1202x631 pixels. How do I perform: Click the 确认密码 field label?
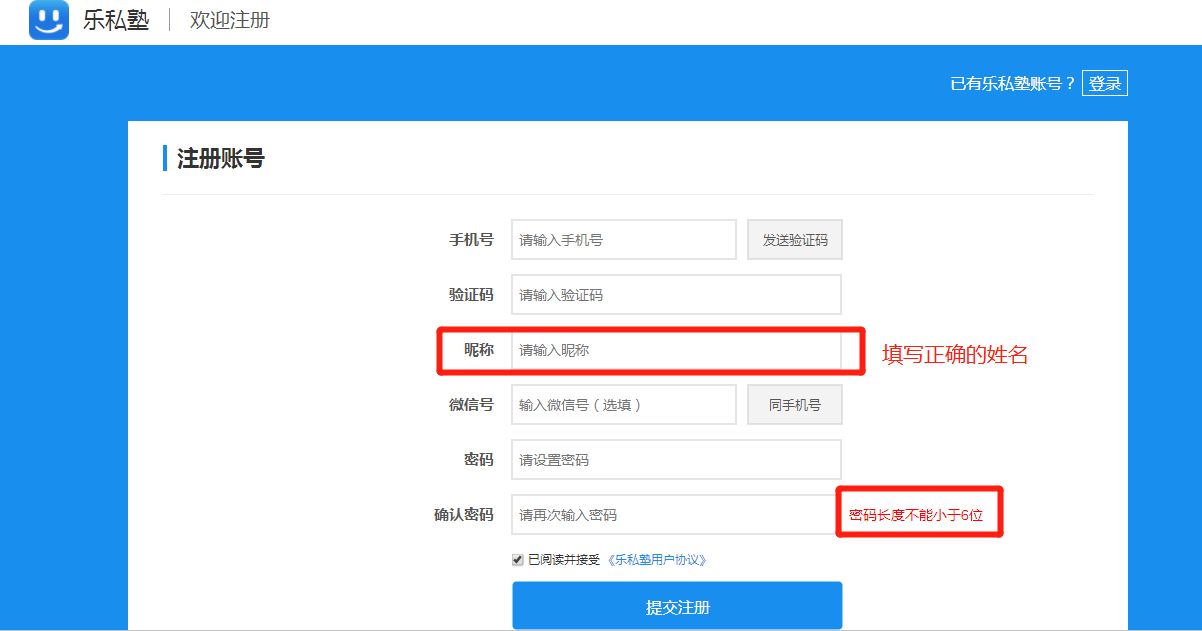click(464, 515)
